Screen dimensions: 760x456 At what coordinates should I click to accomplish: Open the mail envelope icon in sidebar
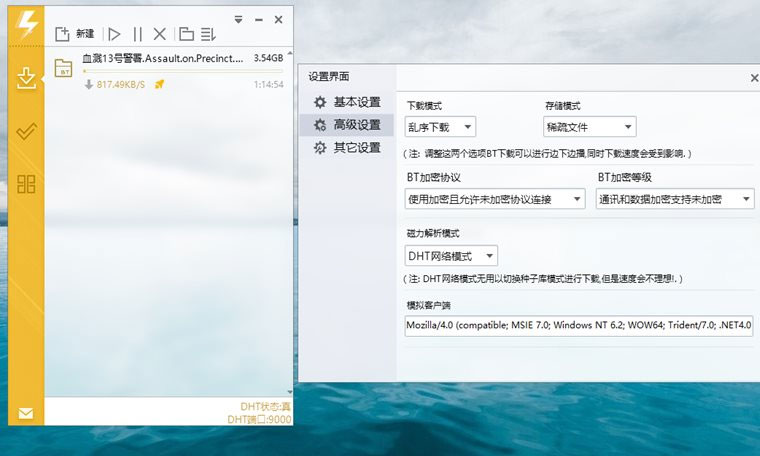tap(26, 413)
